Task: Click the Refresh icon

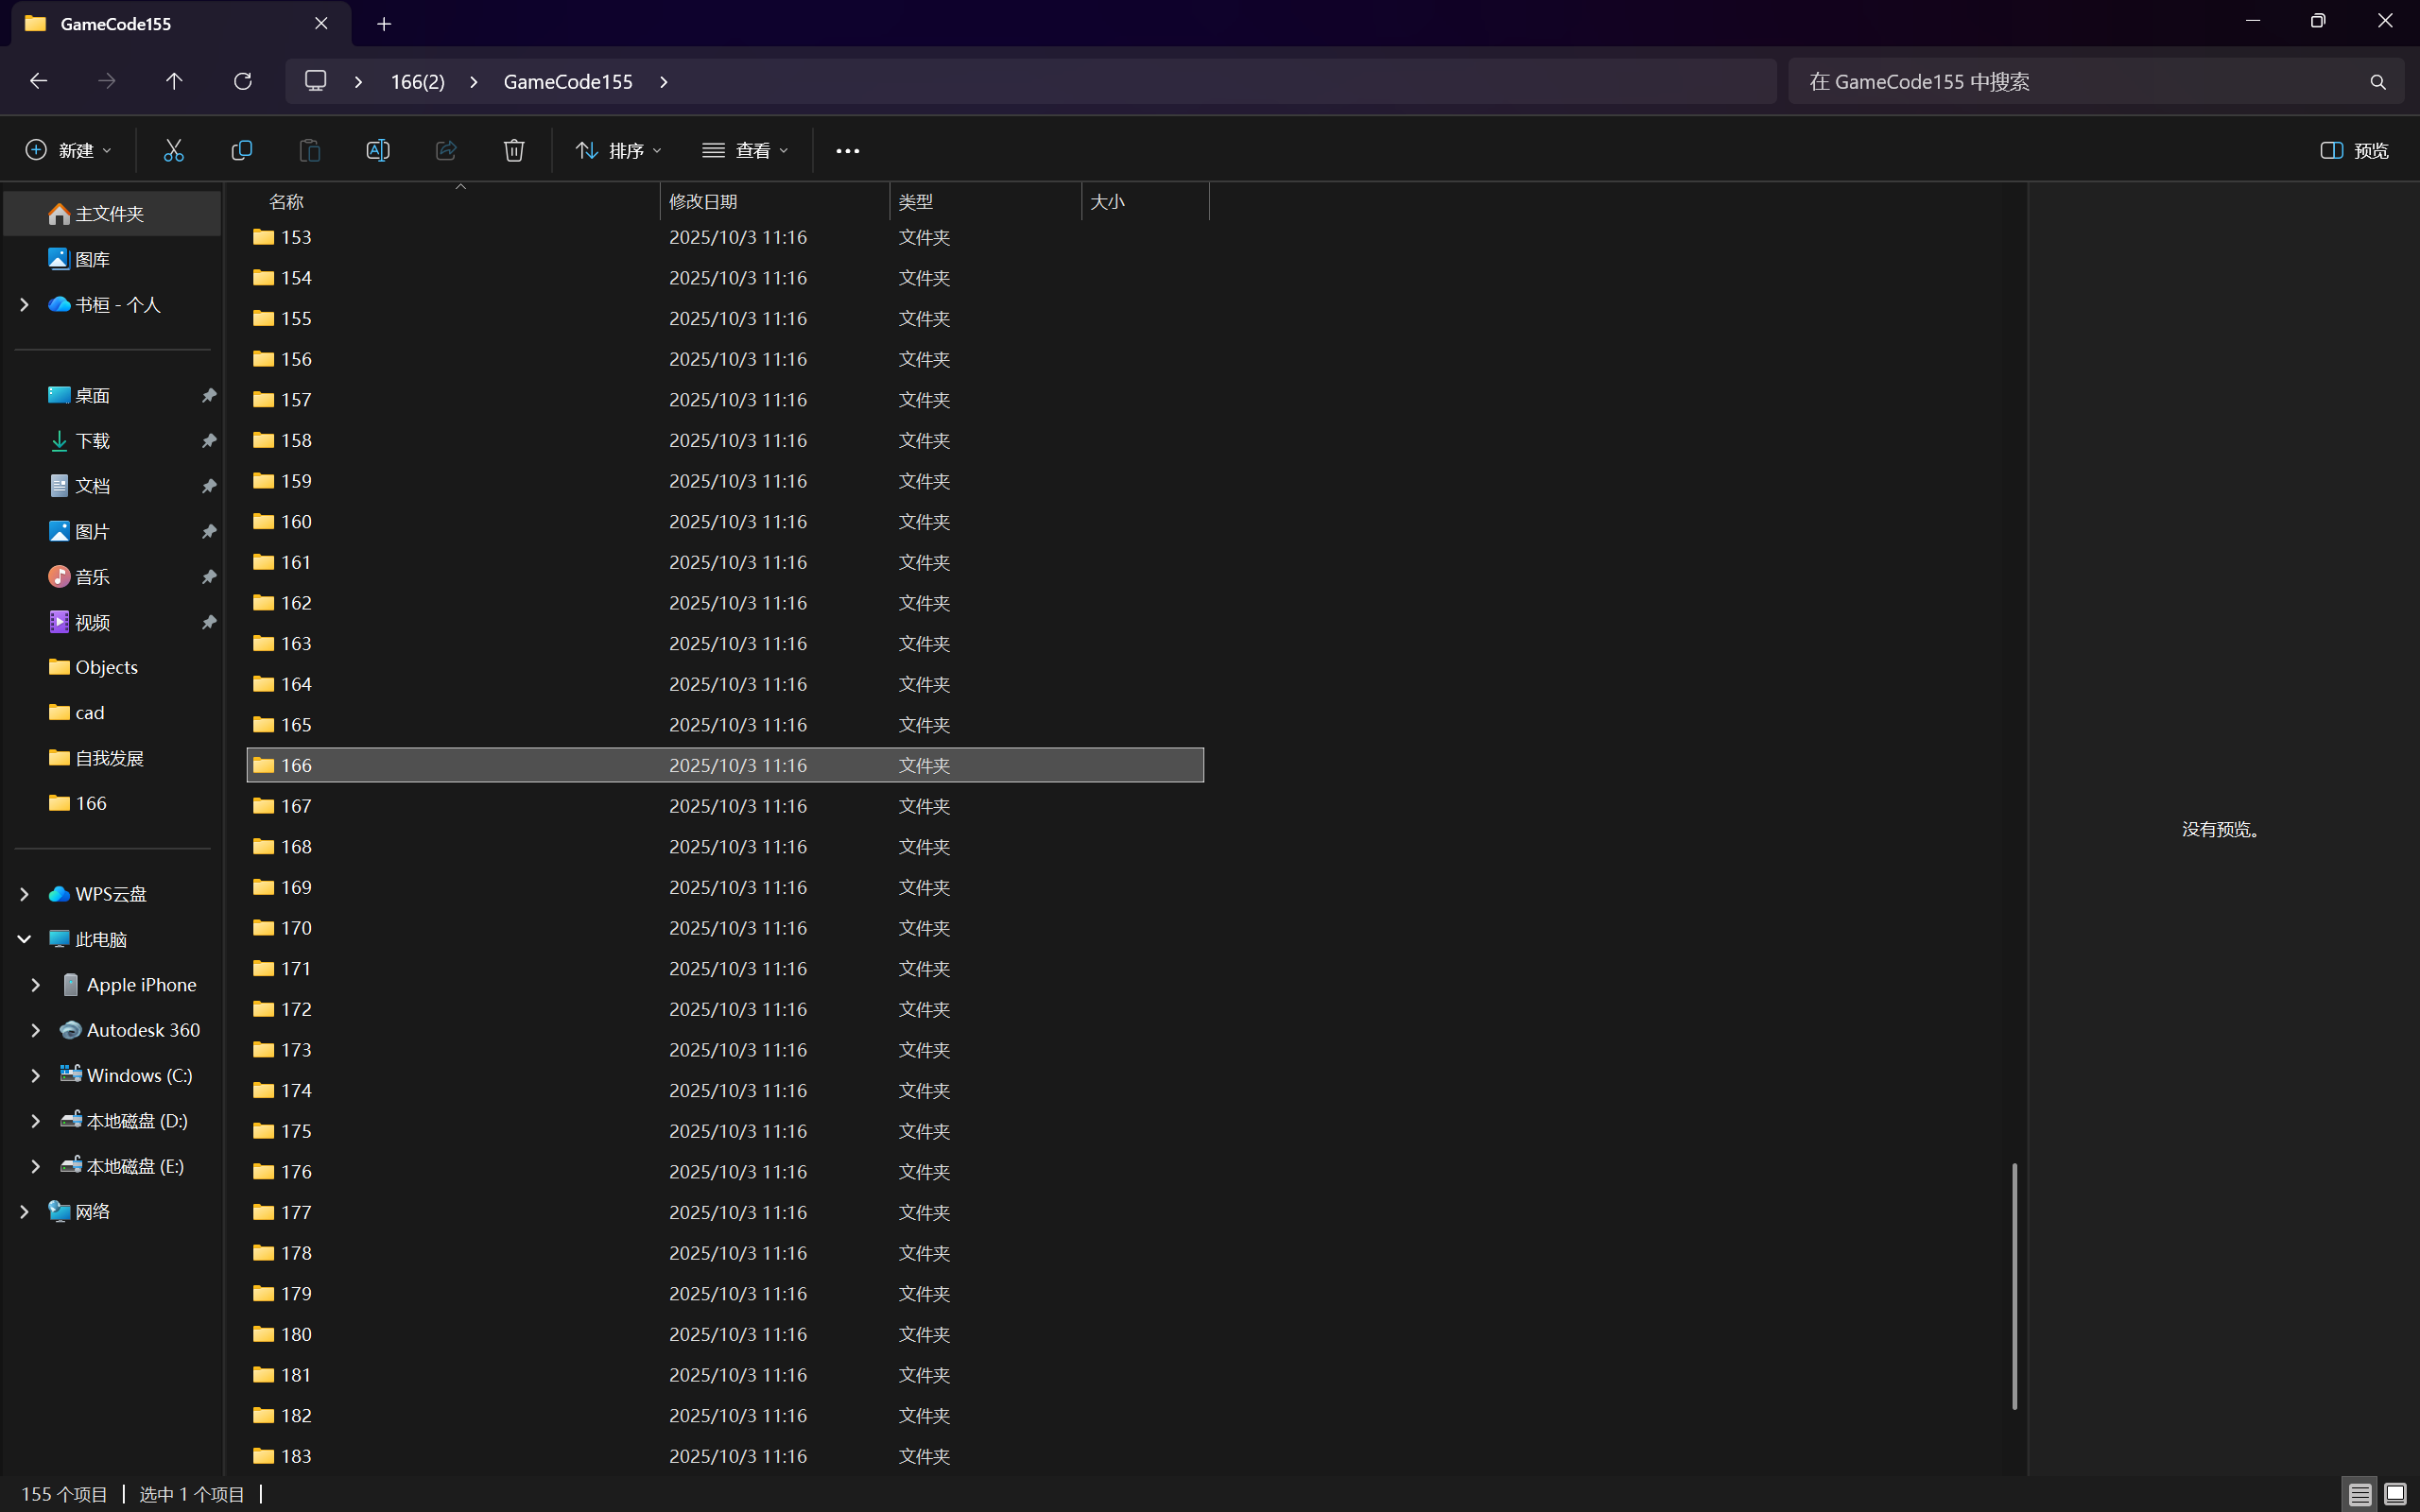Action: point(242,81)
